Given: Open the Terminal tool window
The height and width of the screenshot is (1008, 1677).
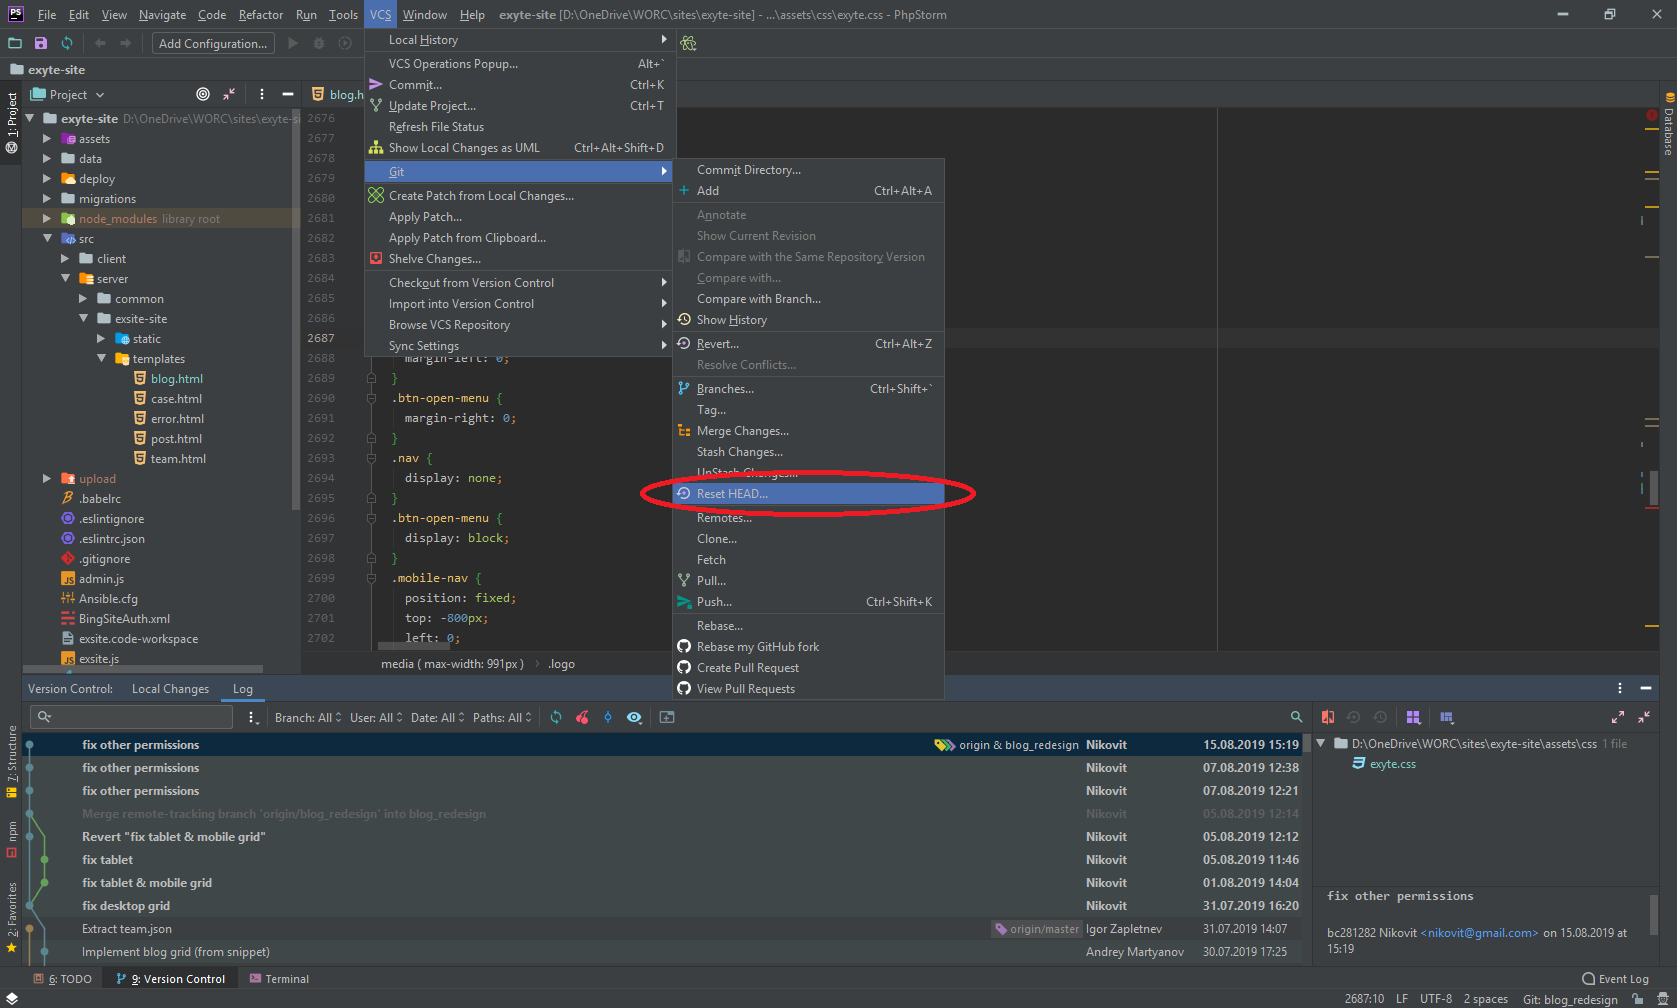Looking at the screenshot, I should click(279, 979).
